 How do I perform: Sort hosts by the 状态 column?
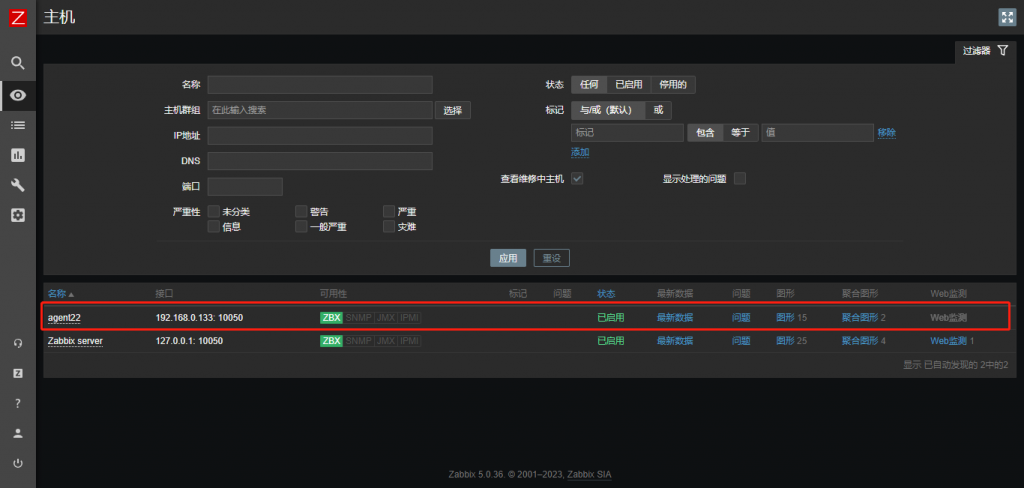(x=606, y=294)
